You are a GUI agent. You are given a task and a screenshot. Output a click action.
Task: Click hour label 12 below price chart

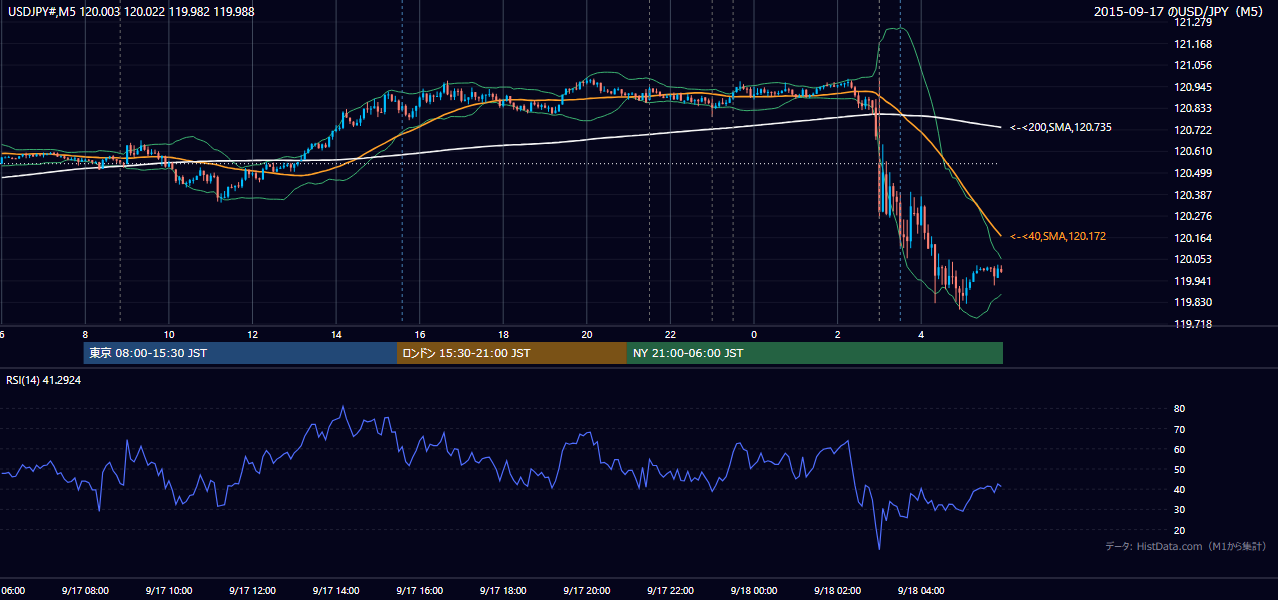pos(253,334)
